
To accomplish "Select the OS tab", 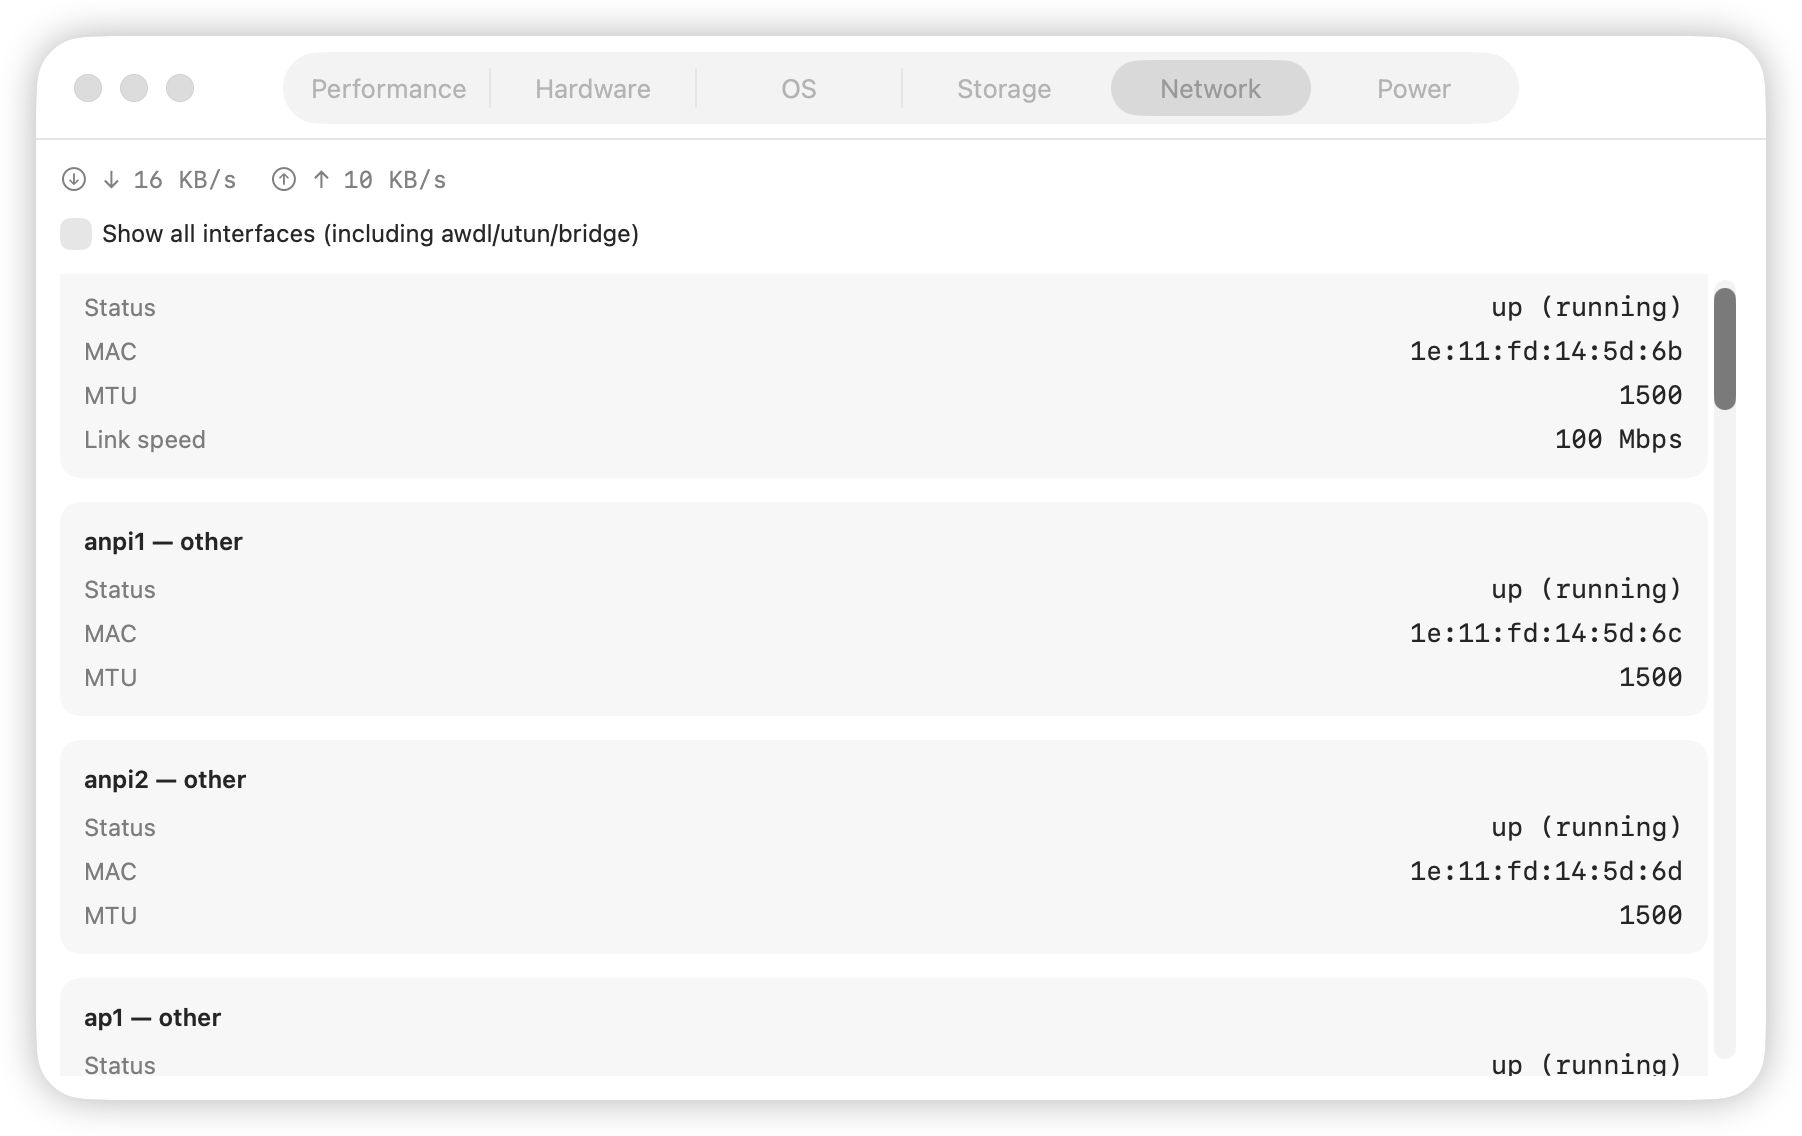I will click(x=798, y=89).
